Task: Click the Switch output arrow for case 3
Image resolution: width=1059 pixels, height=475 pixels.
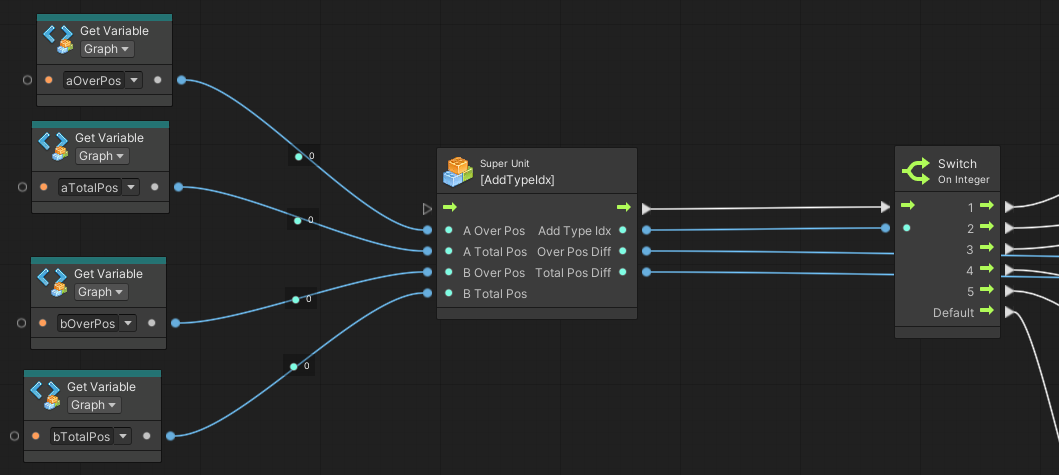Action: click(x=987, y=248)
